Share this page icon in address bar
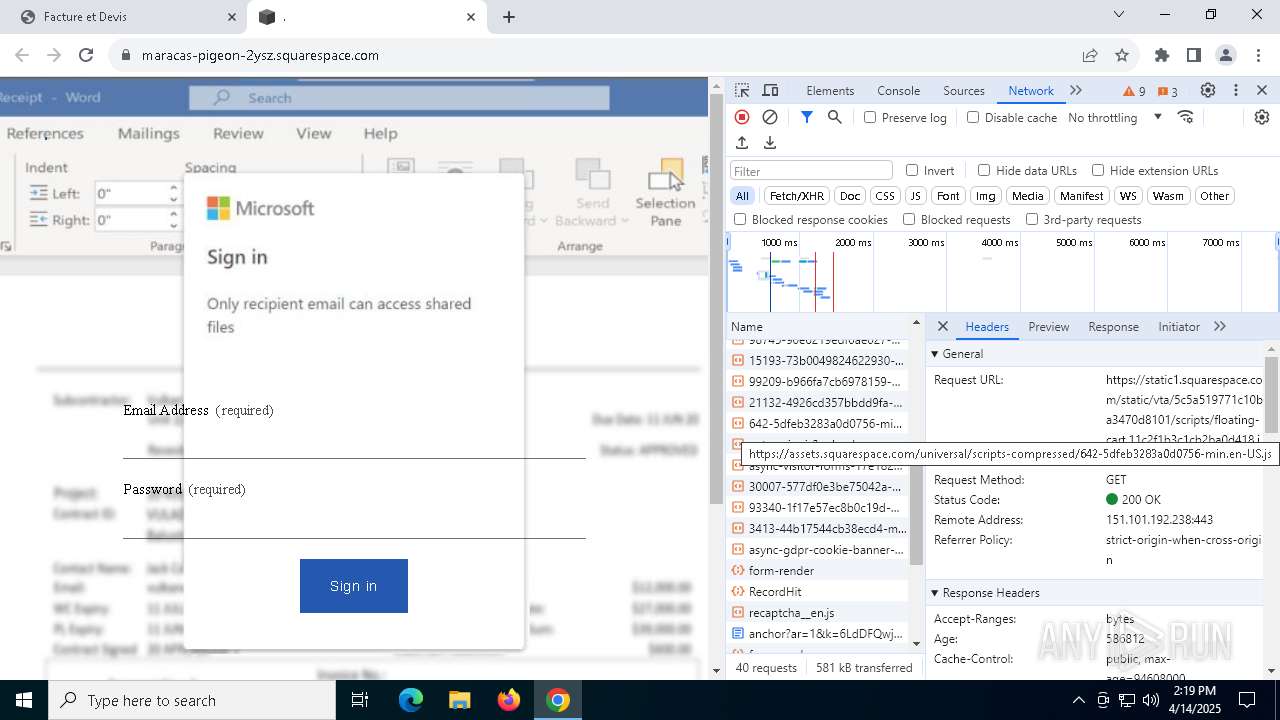This screenshot has width=1280, height=720. coord(1090,55)
